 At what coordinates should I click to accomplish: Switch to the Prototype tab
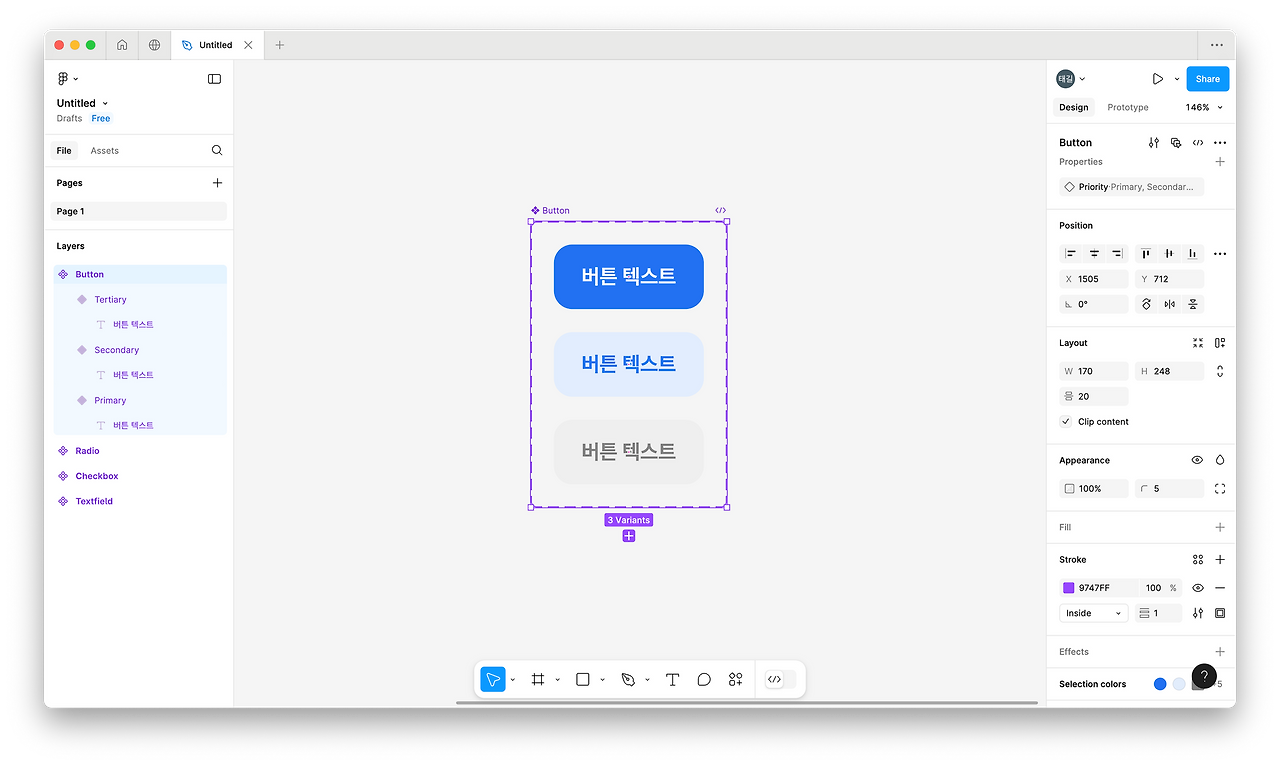(1128, 107)
